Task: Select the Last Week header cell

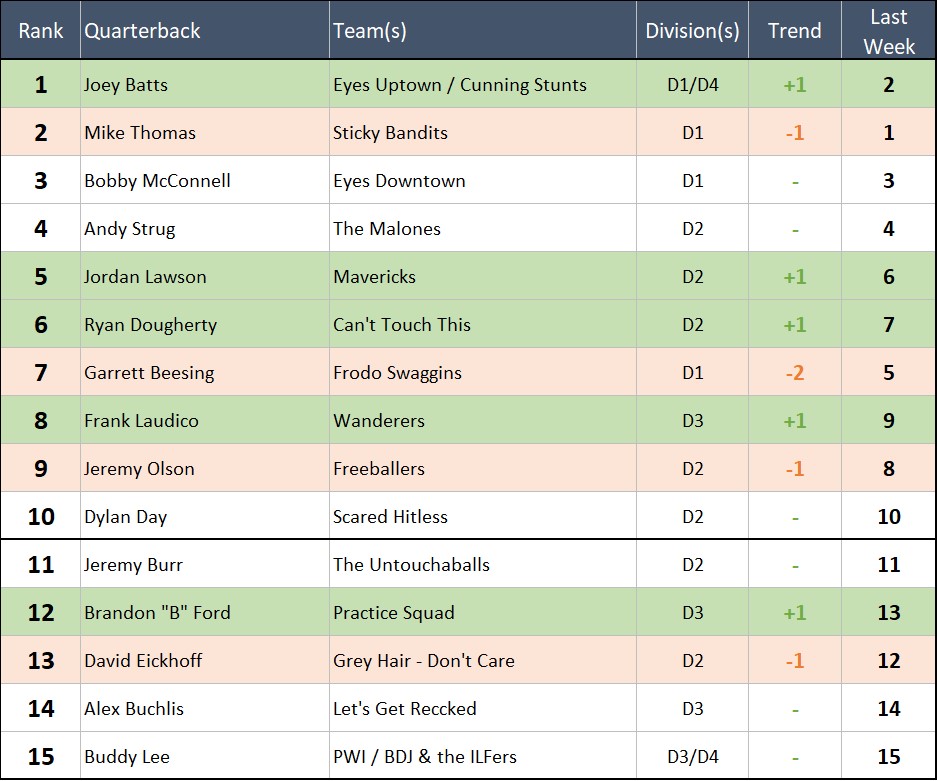Action: pos(888,31)
